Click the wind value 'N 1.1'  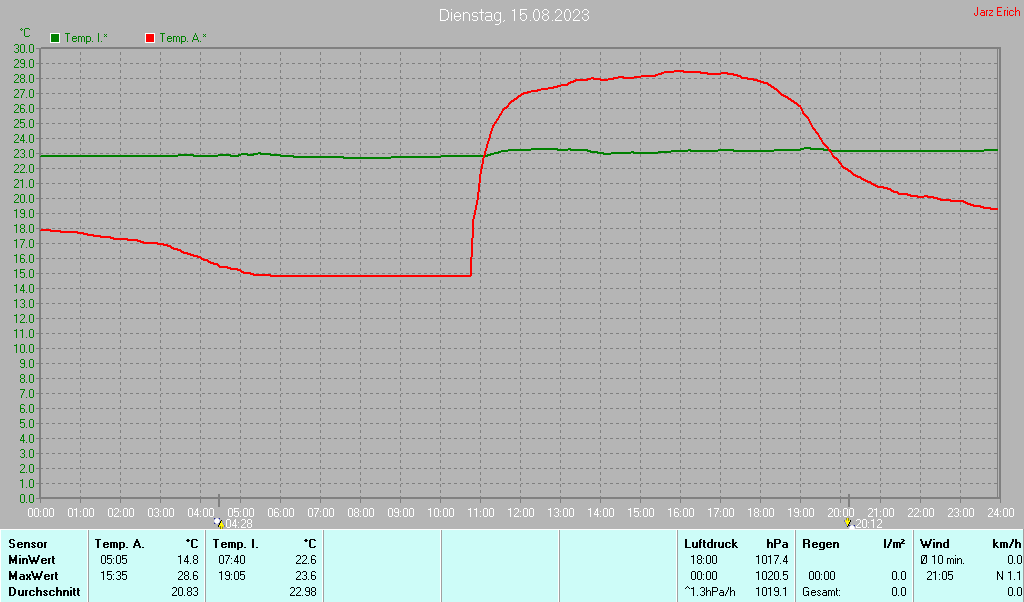click(x=1009, y=577)
